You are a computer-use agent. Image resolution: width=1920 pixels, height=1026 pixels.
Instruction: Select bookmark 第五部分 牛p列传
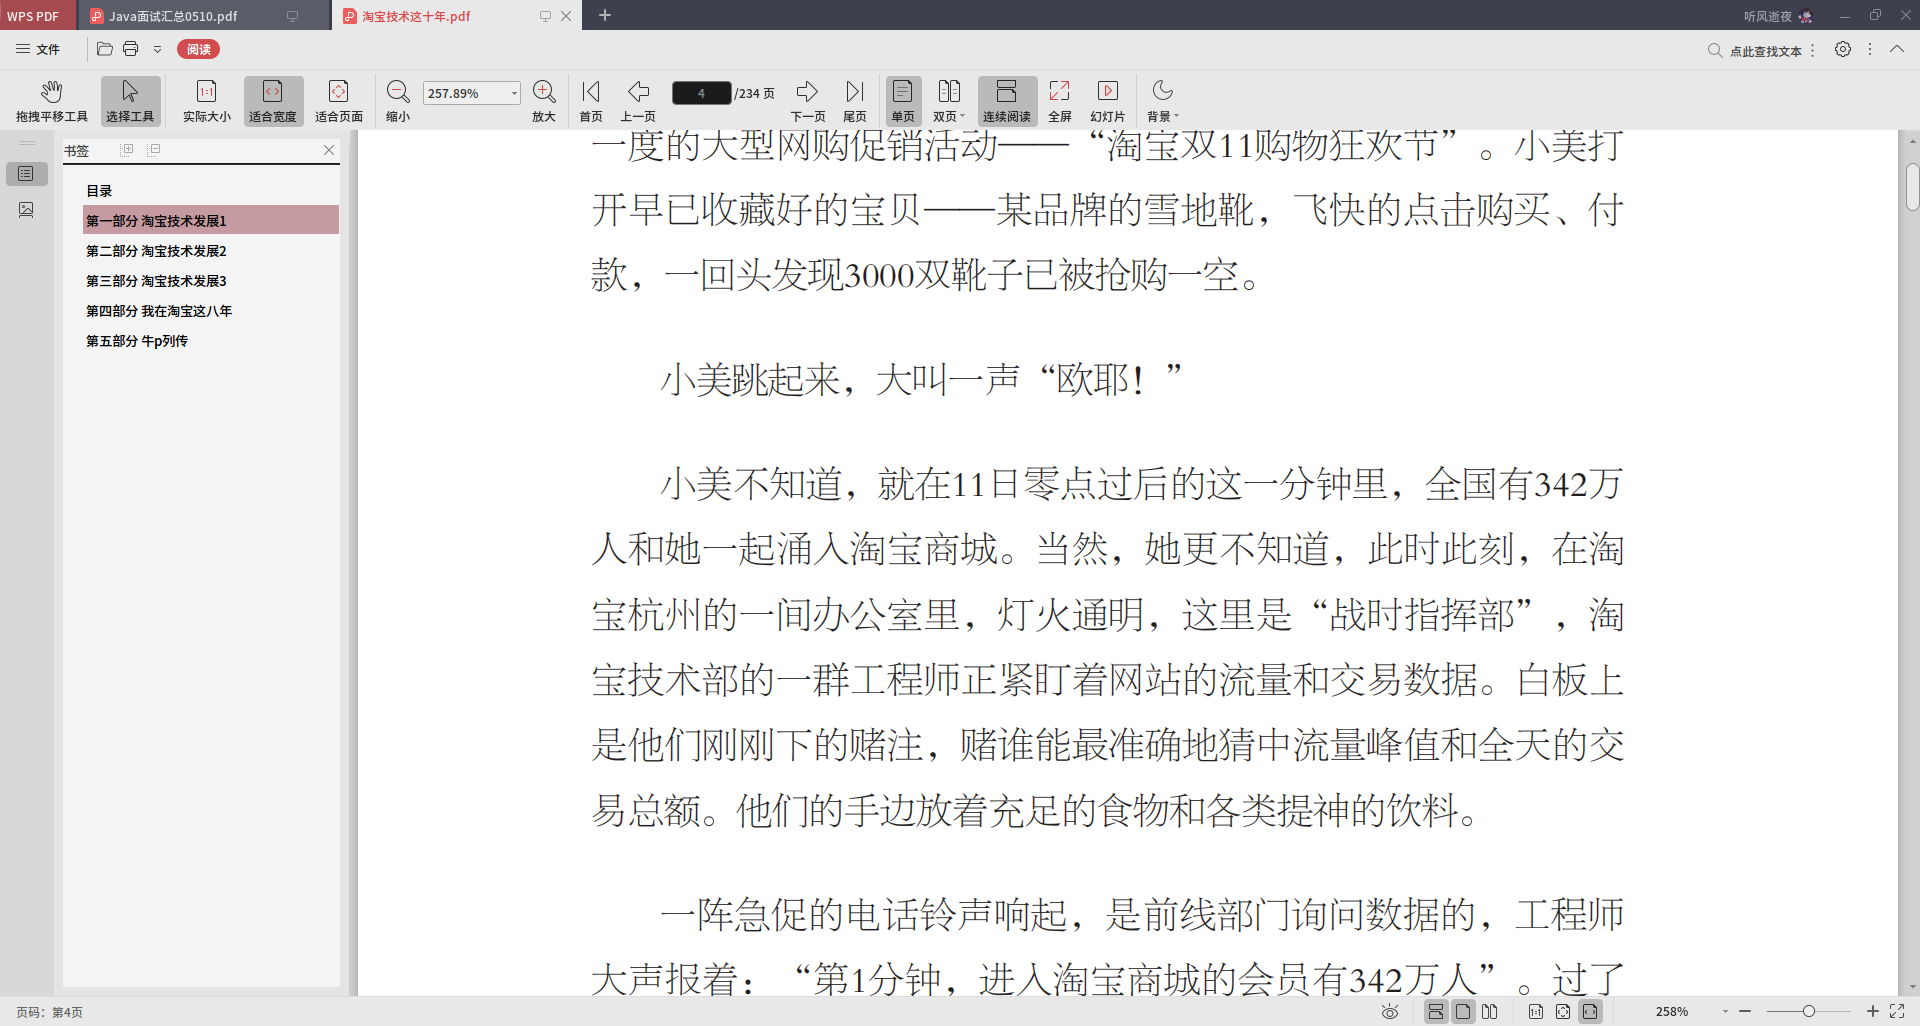(137, 341)
